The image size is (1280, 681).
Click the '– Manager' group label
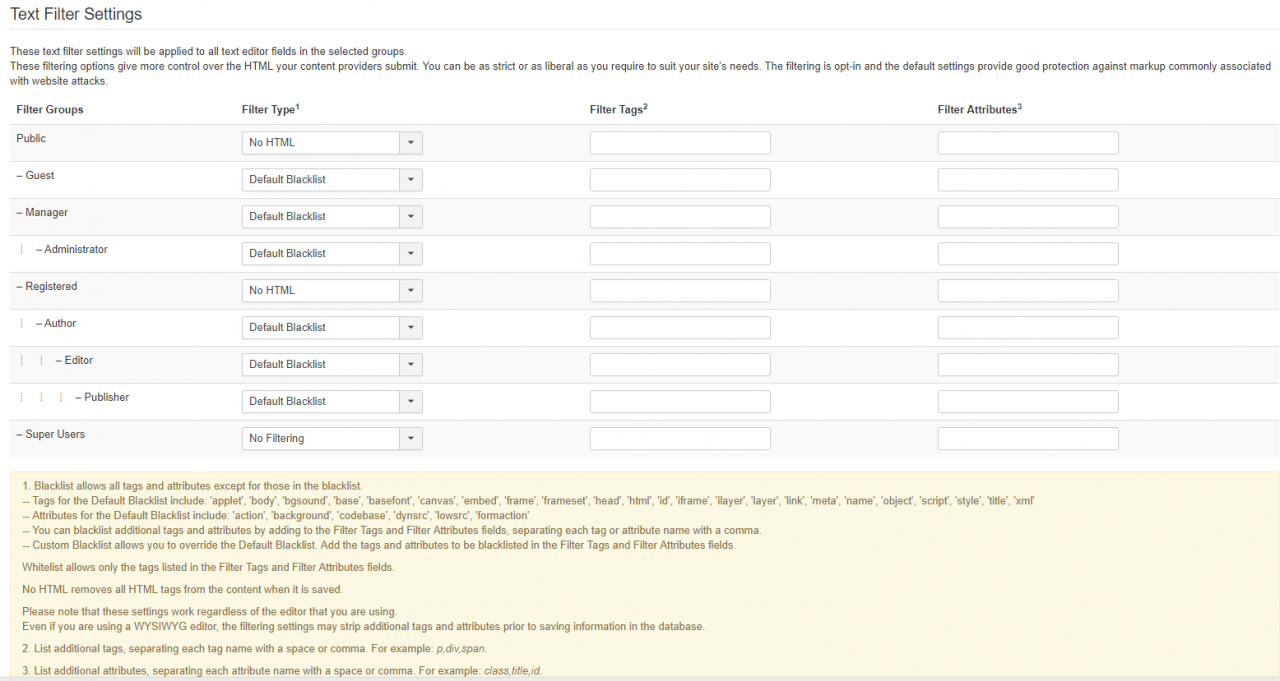click(42, 212)
